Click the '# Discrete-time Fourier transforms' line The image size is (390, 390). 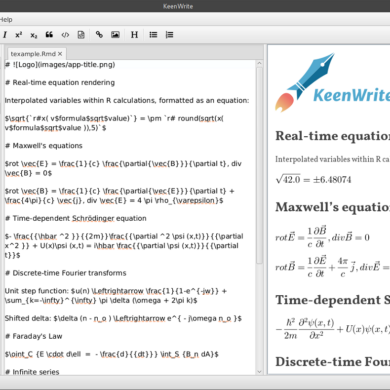pyautogui.click(x=66, y=273)
